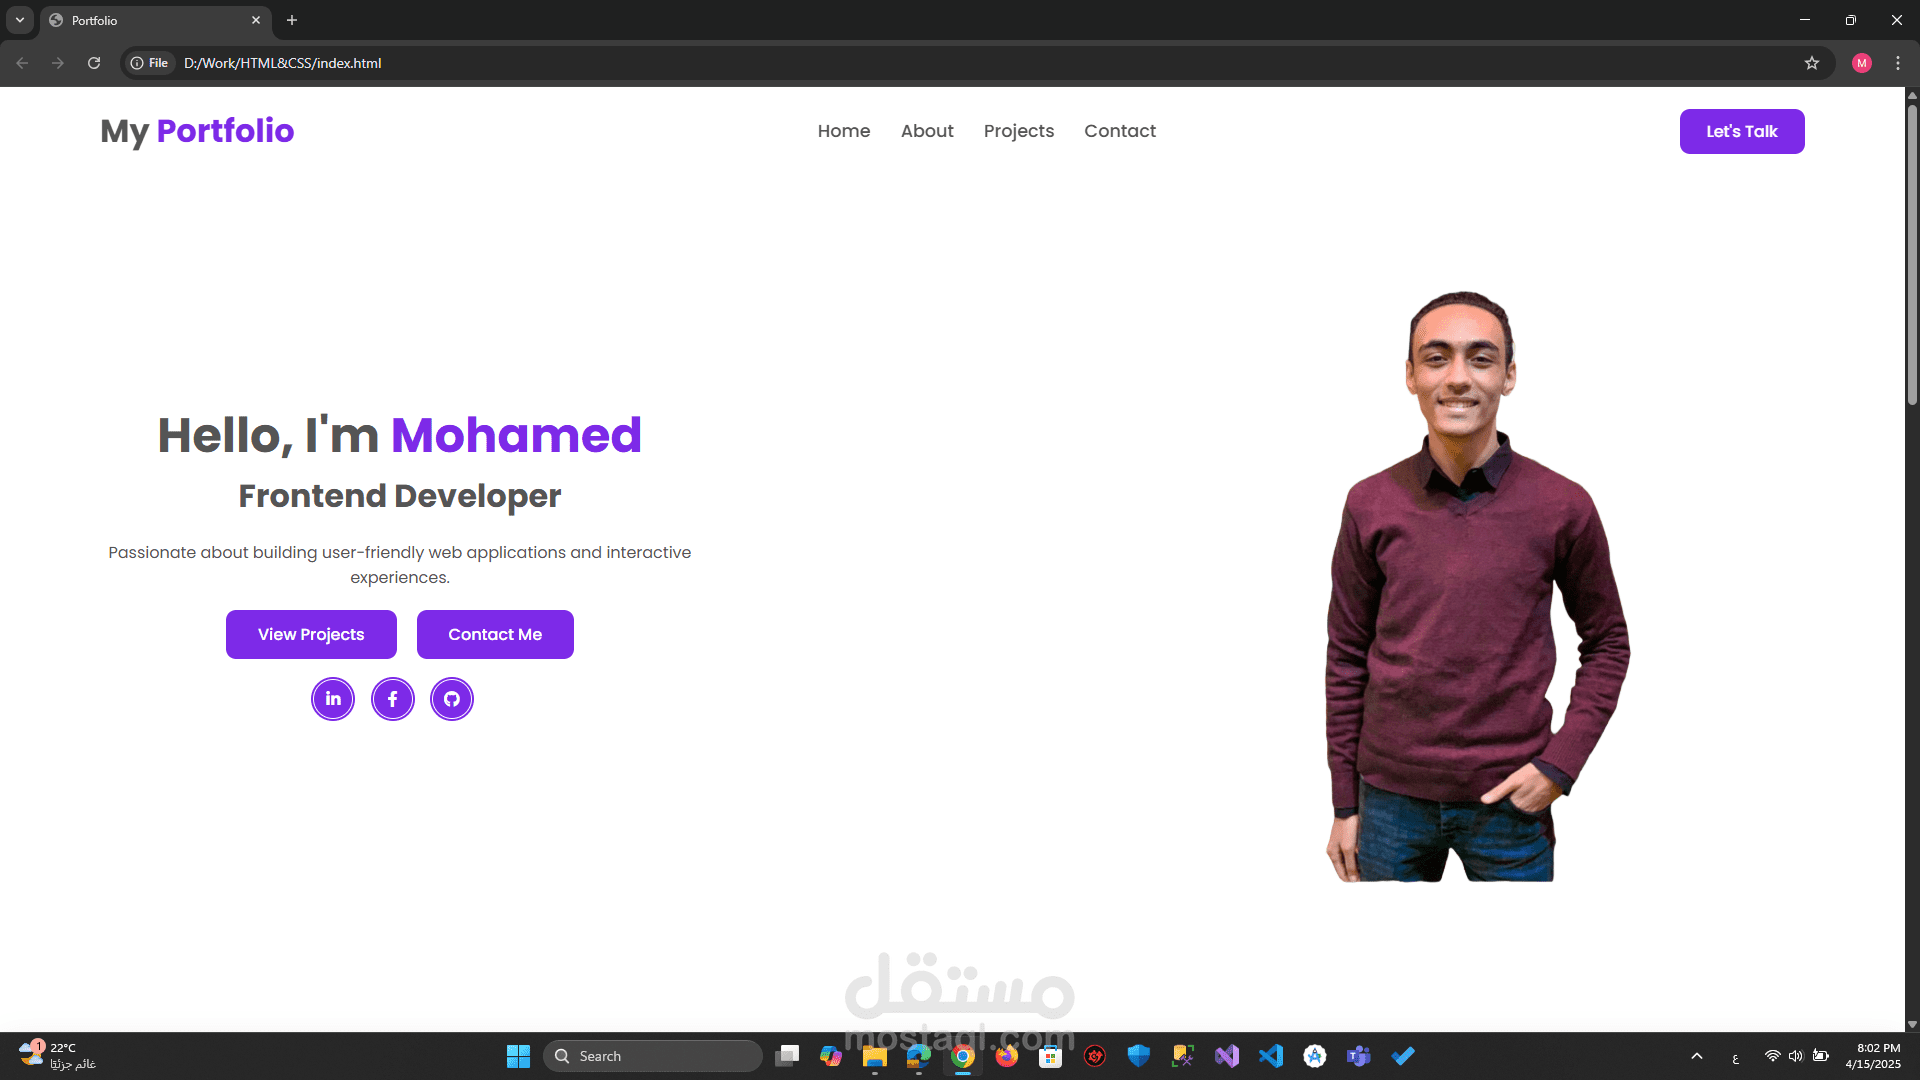Open the Windows Start menu

tap(518, 1056)
